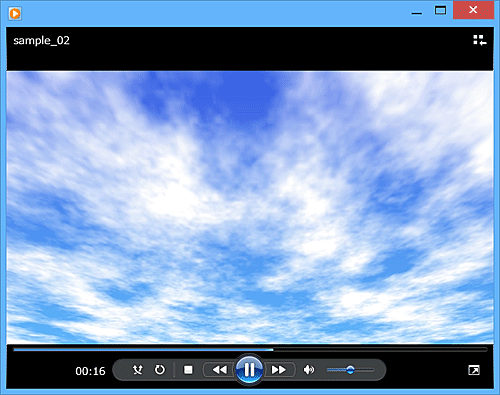View the video in full screen

[x=474, y=370]
